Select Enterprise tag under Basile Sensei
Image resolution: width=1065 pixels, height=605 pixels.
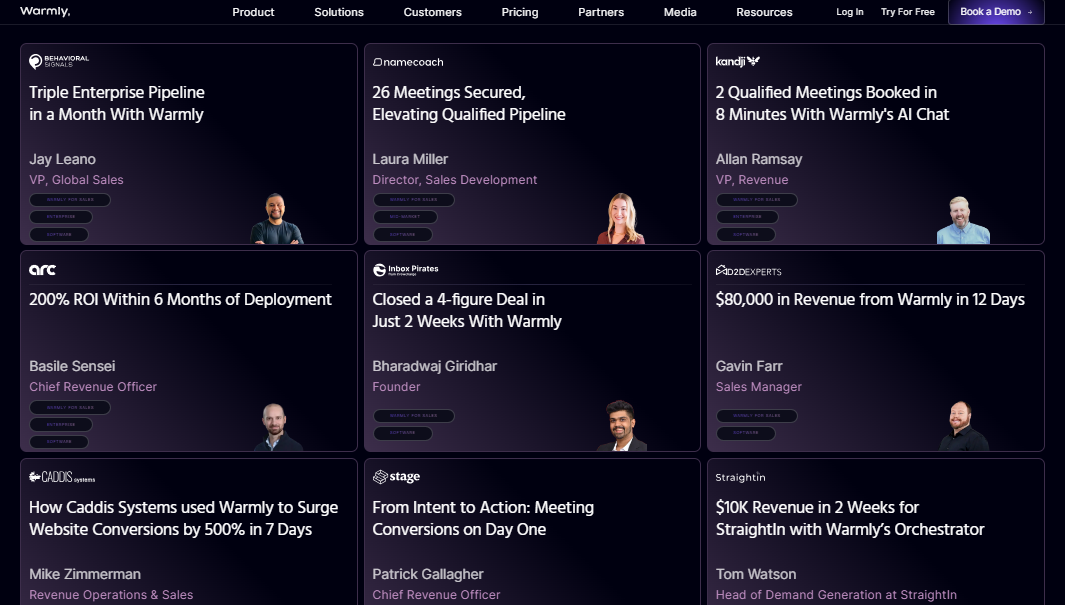click(x=60, y=424)
